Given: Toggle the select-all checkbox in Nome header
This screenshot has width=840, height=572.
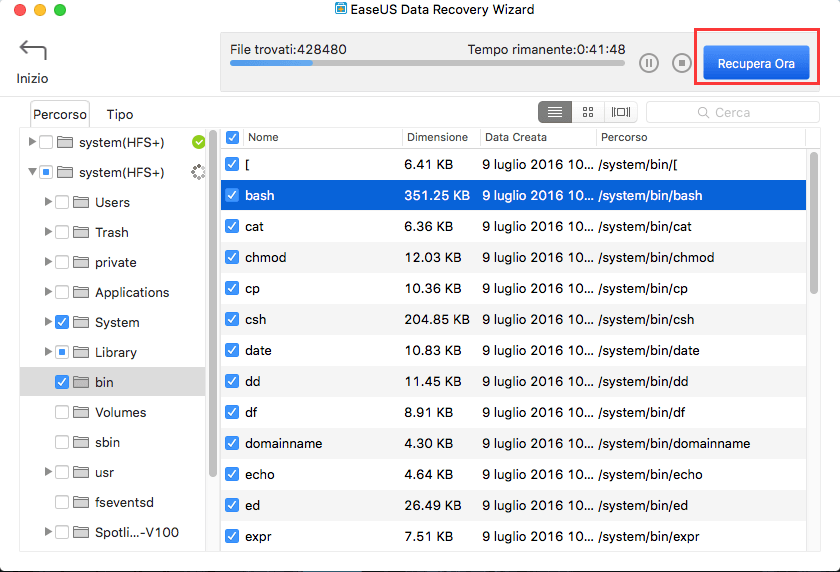Looking at the screenshot, I should click(x=232, y=137).
